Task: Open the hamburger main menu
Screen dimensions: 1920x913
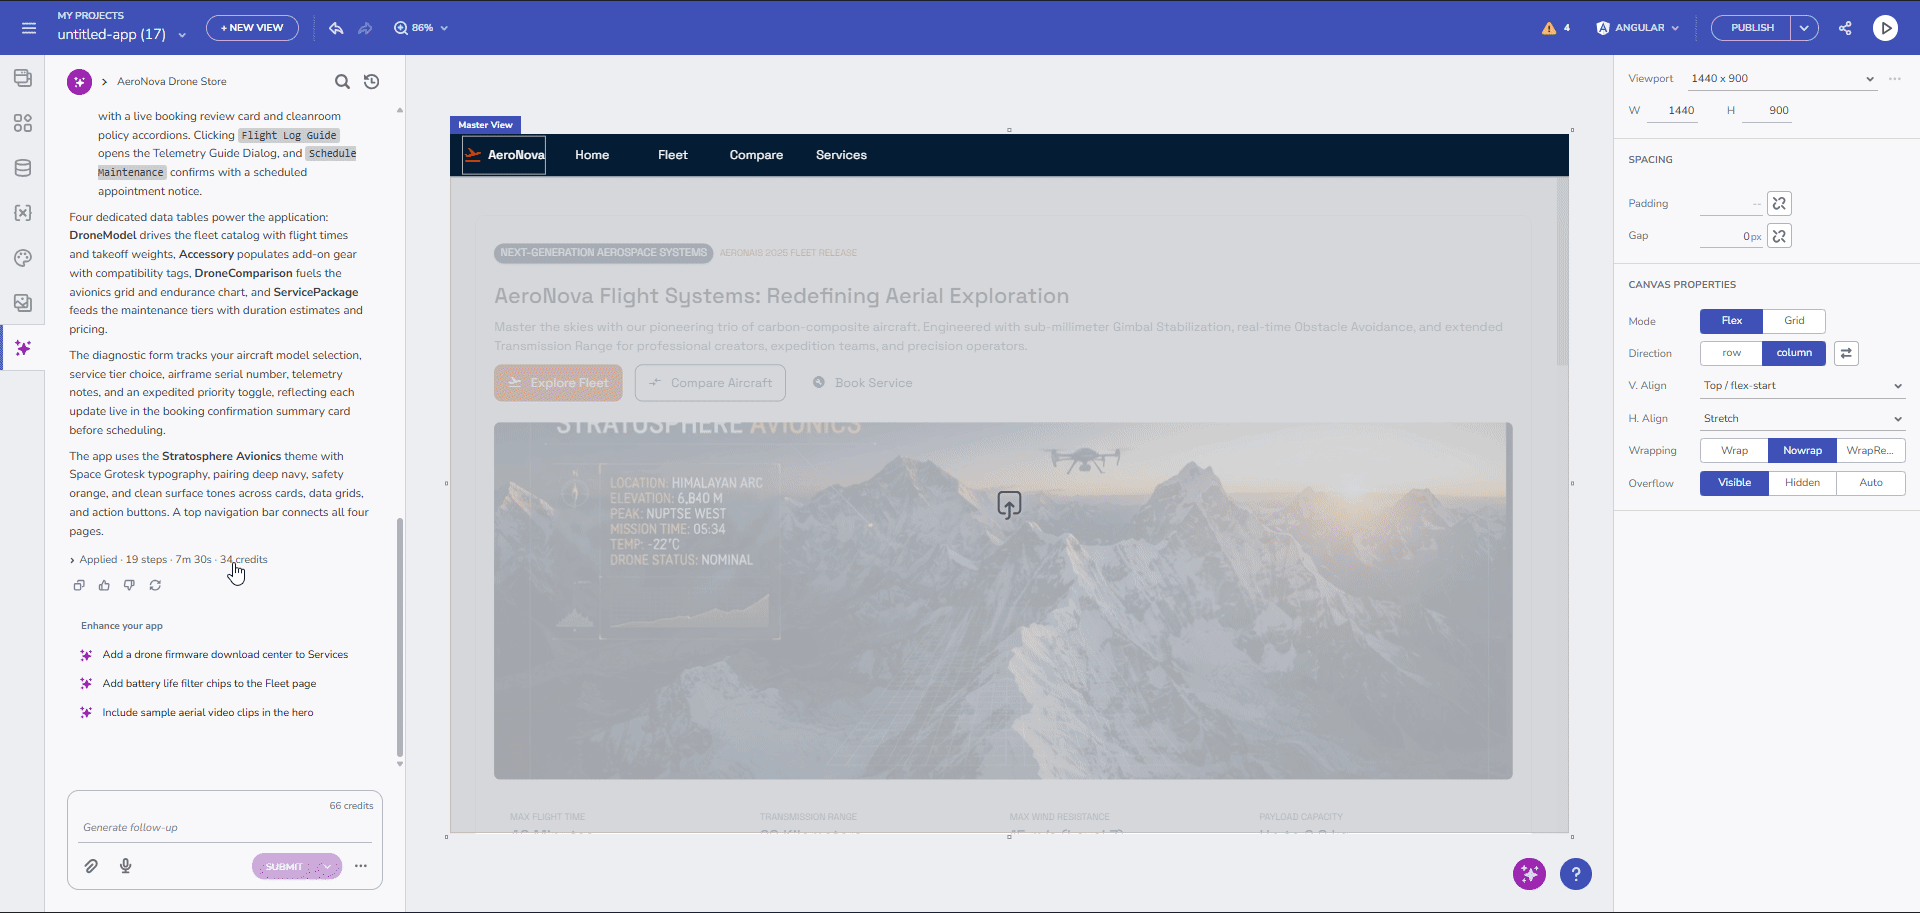Action: 29,28
